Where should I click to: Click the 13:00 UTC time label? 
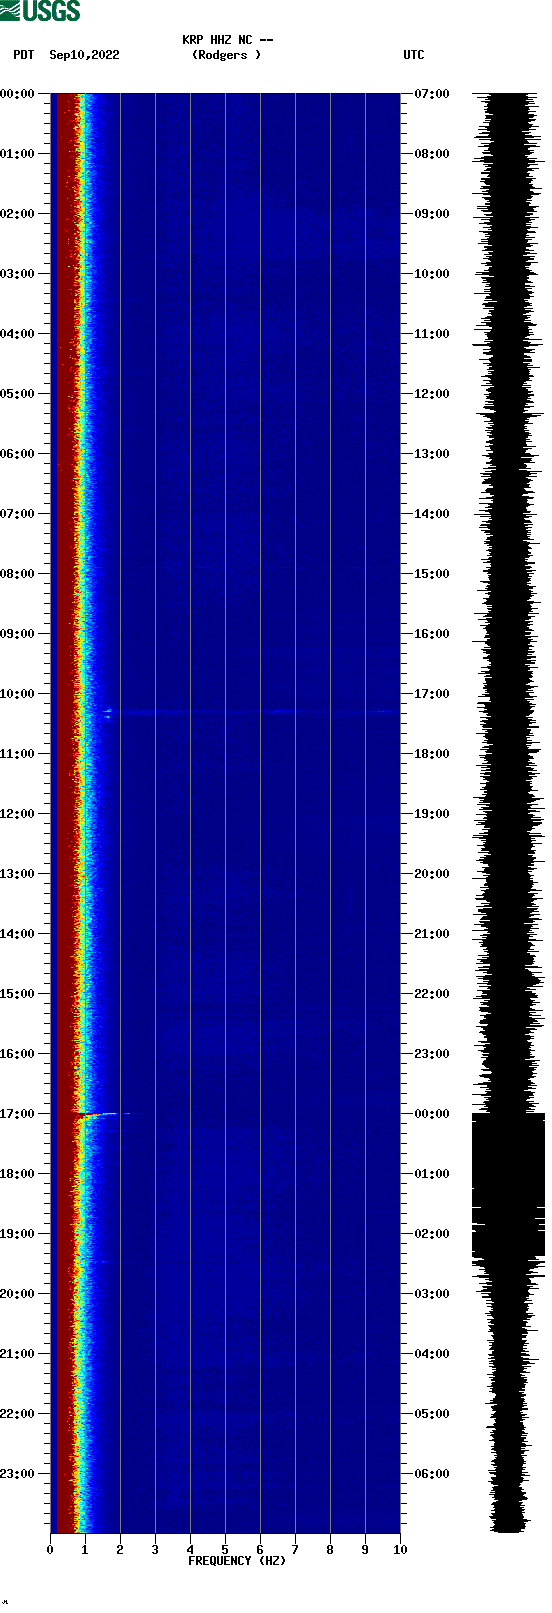pos(432,454)
